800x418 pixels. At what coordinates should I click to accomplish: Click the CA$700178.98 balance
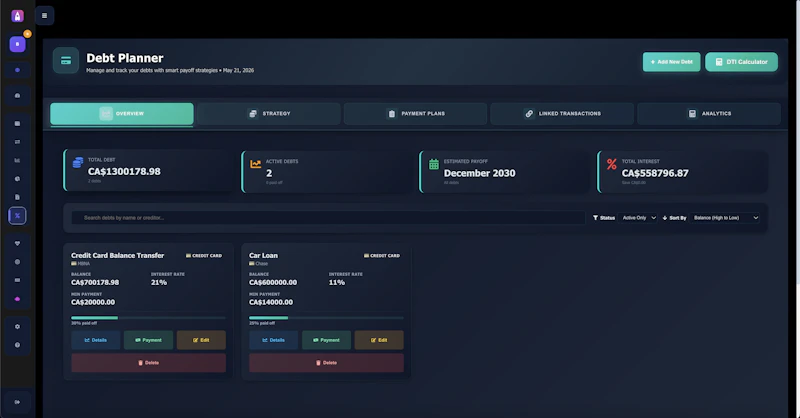click(95, 282)
